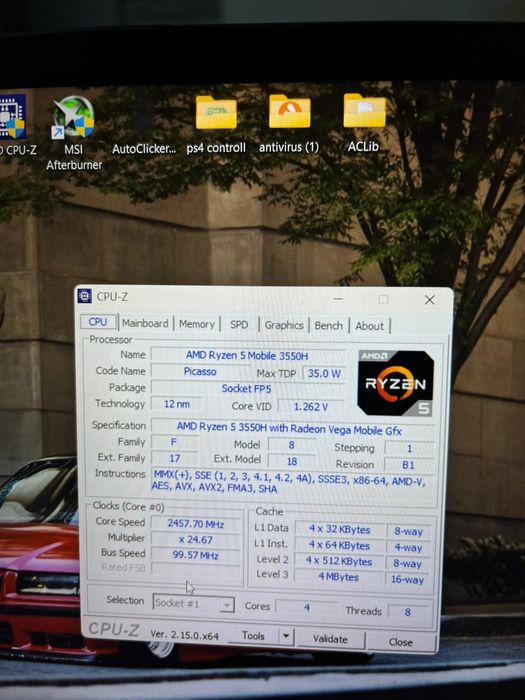The width and height of the screenshot is (525, 700).
Task: Click the Tools button
Action: click(x=253, y=635)
